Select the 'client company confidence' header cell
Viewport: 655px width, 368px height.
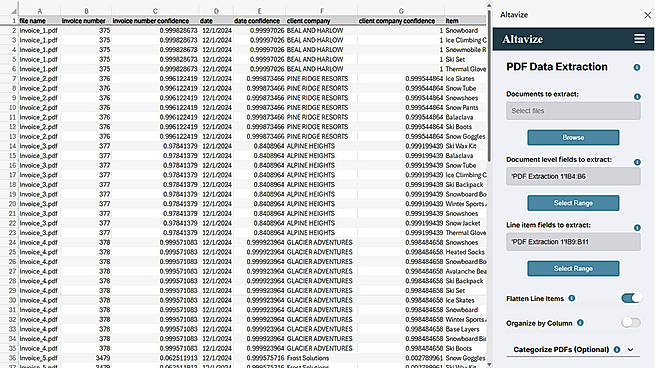[401, 20]
